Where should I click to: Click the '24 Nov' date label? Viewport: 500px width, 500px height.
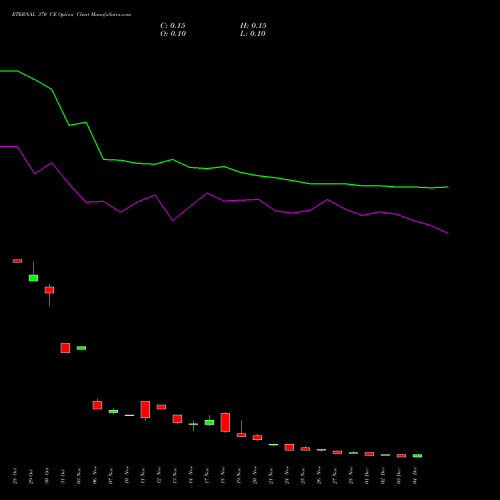pos(287,475)
